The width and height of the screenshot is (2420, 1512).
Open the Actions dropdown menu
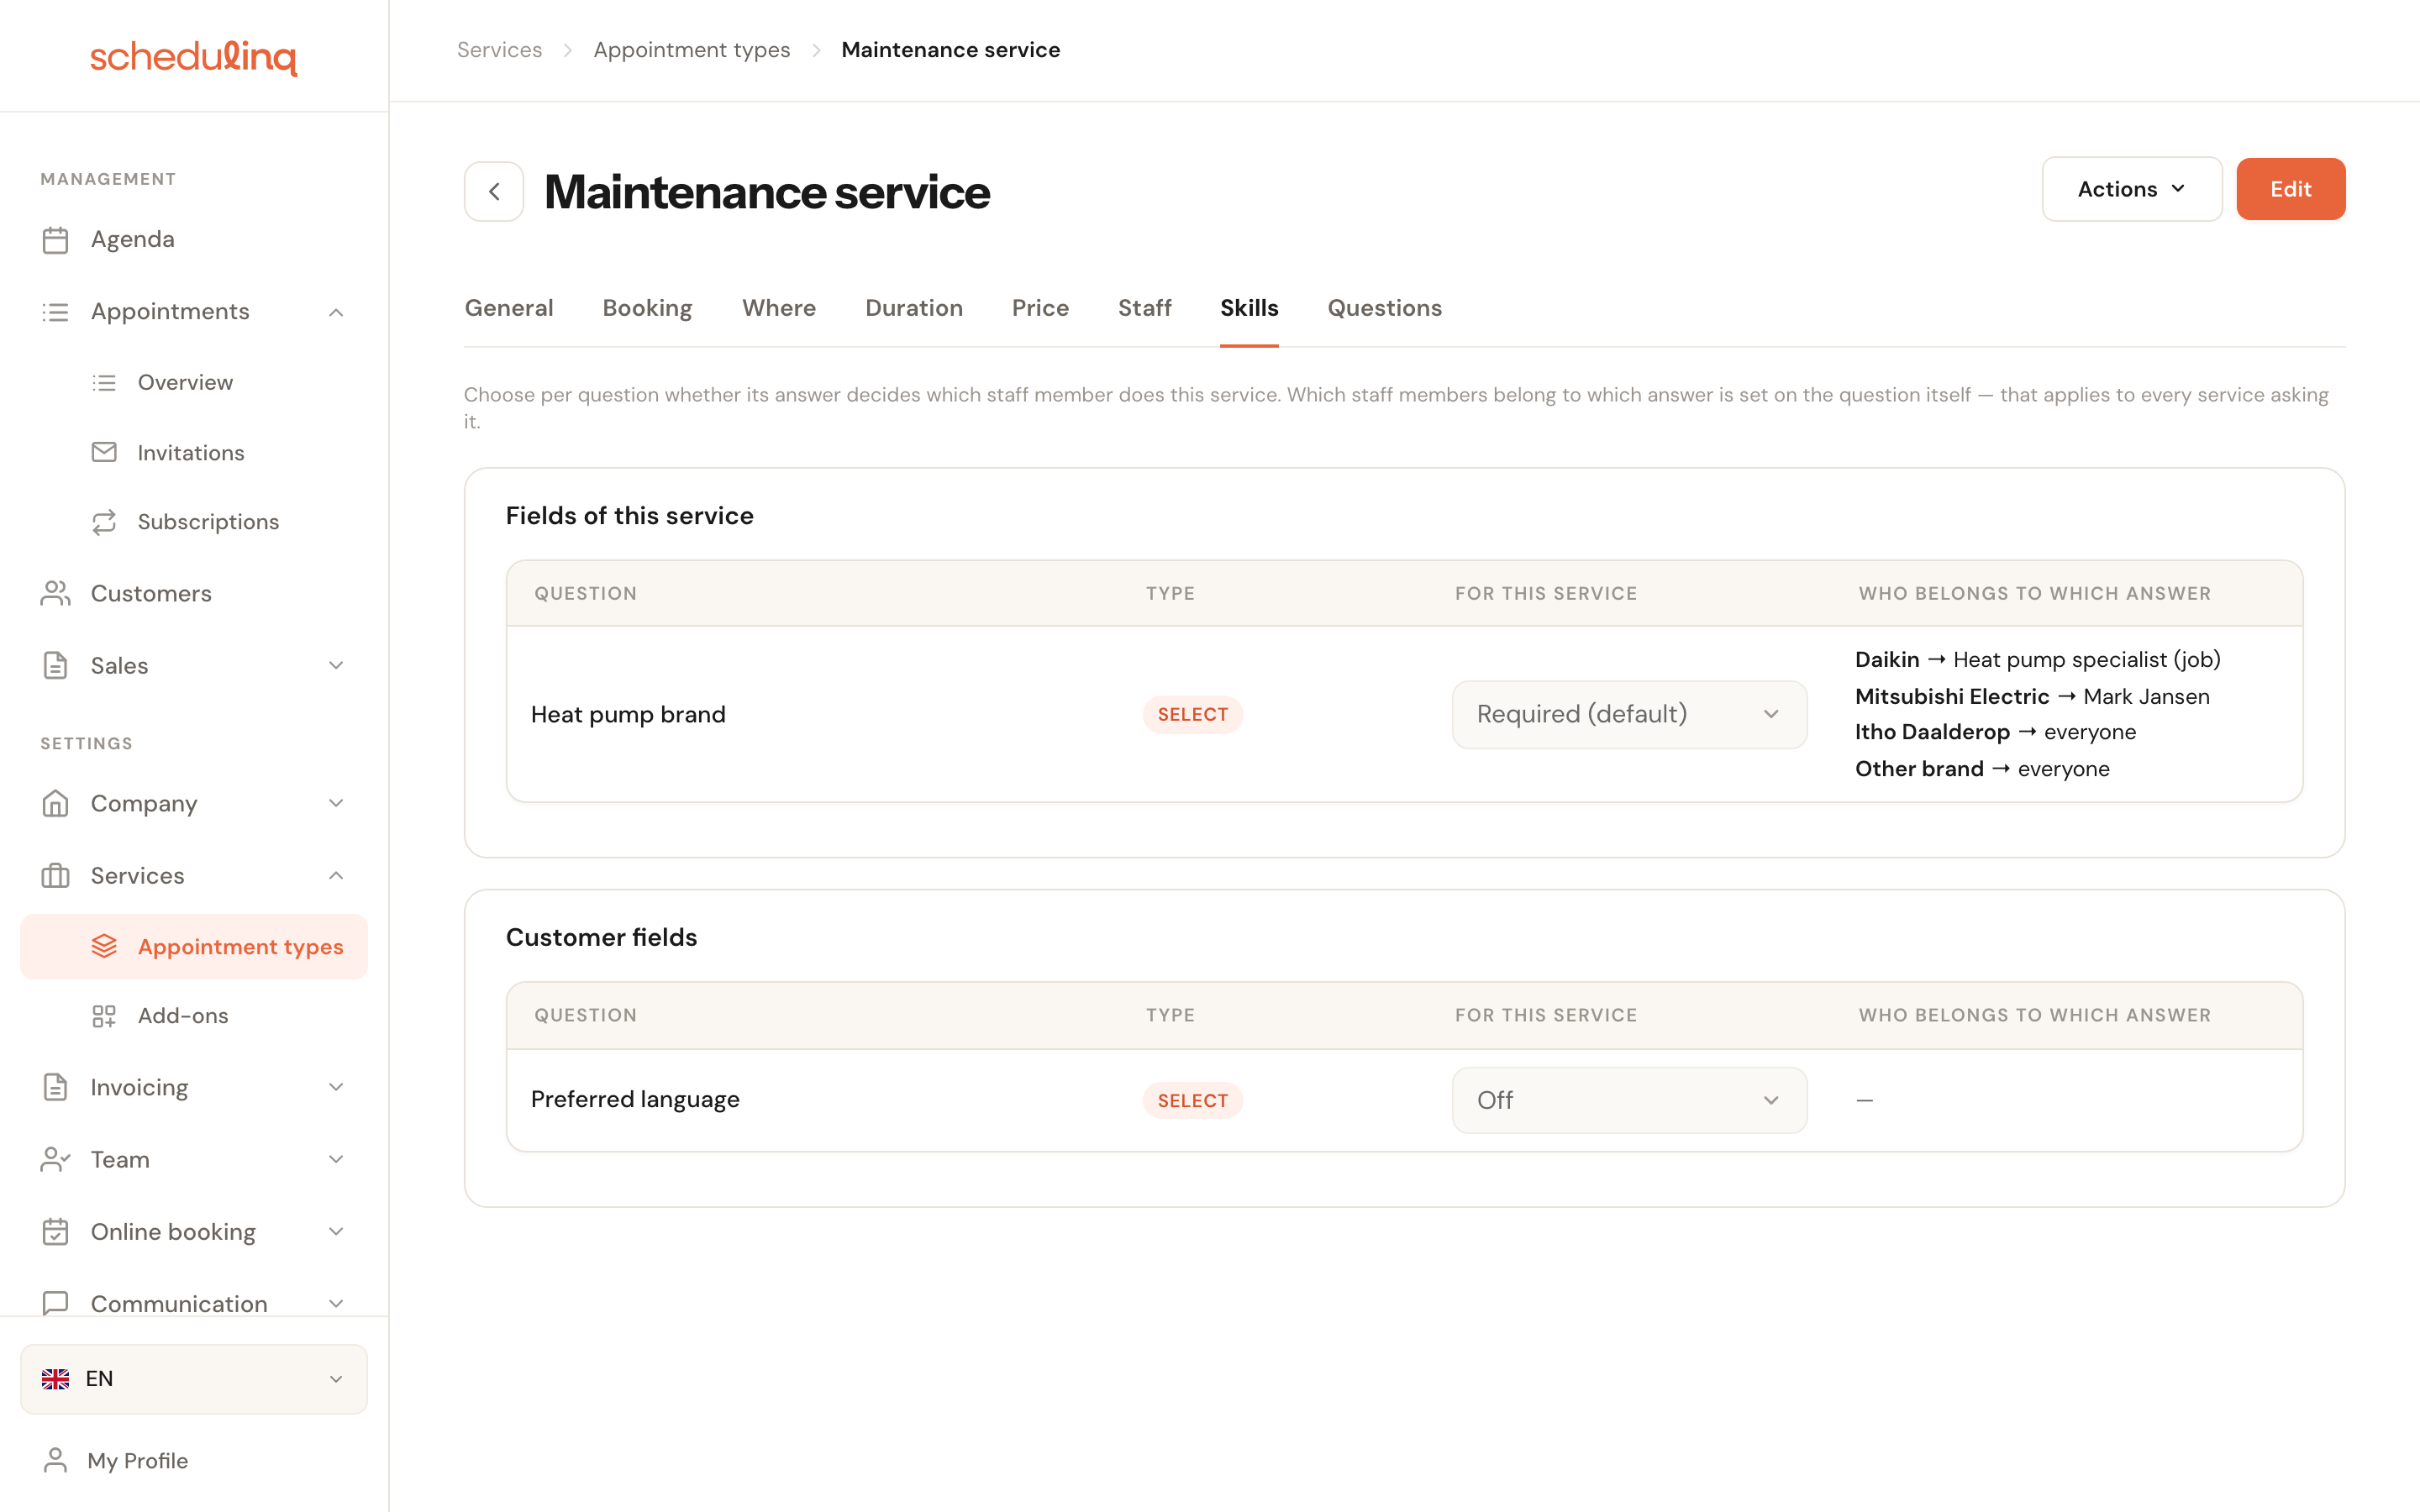click(2132, 189)
